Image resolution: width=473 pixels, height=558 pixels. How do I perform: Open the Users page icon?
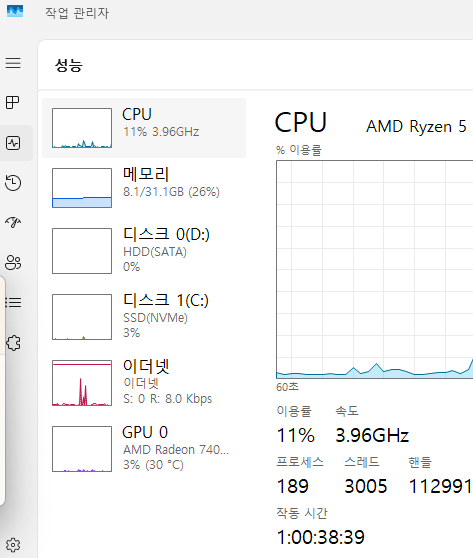13,263
